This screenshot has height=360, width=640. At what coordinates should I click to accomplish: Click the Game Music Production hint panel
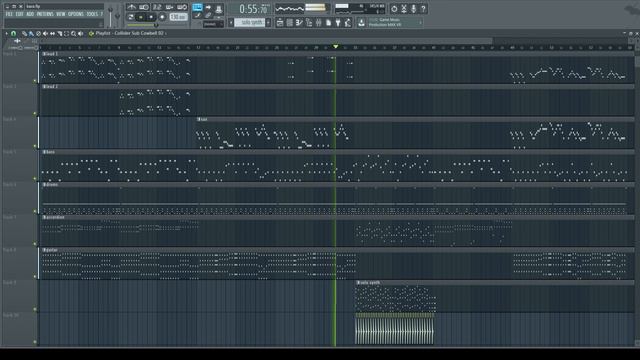[x=395, y=22]
